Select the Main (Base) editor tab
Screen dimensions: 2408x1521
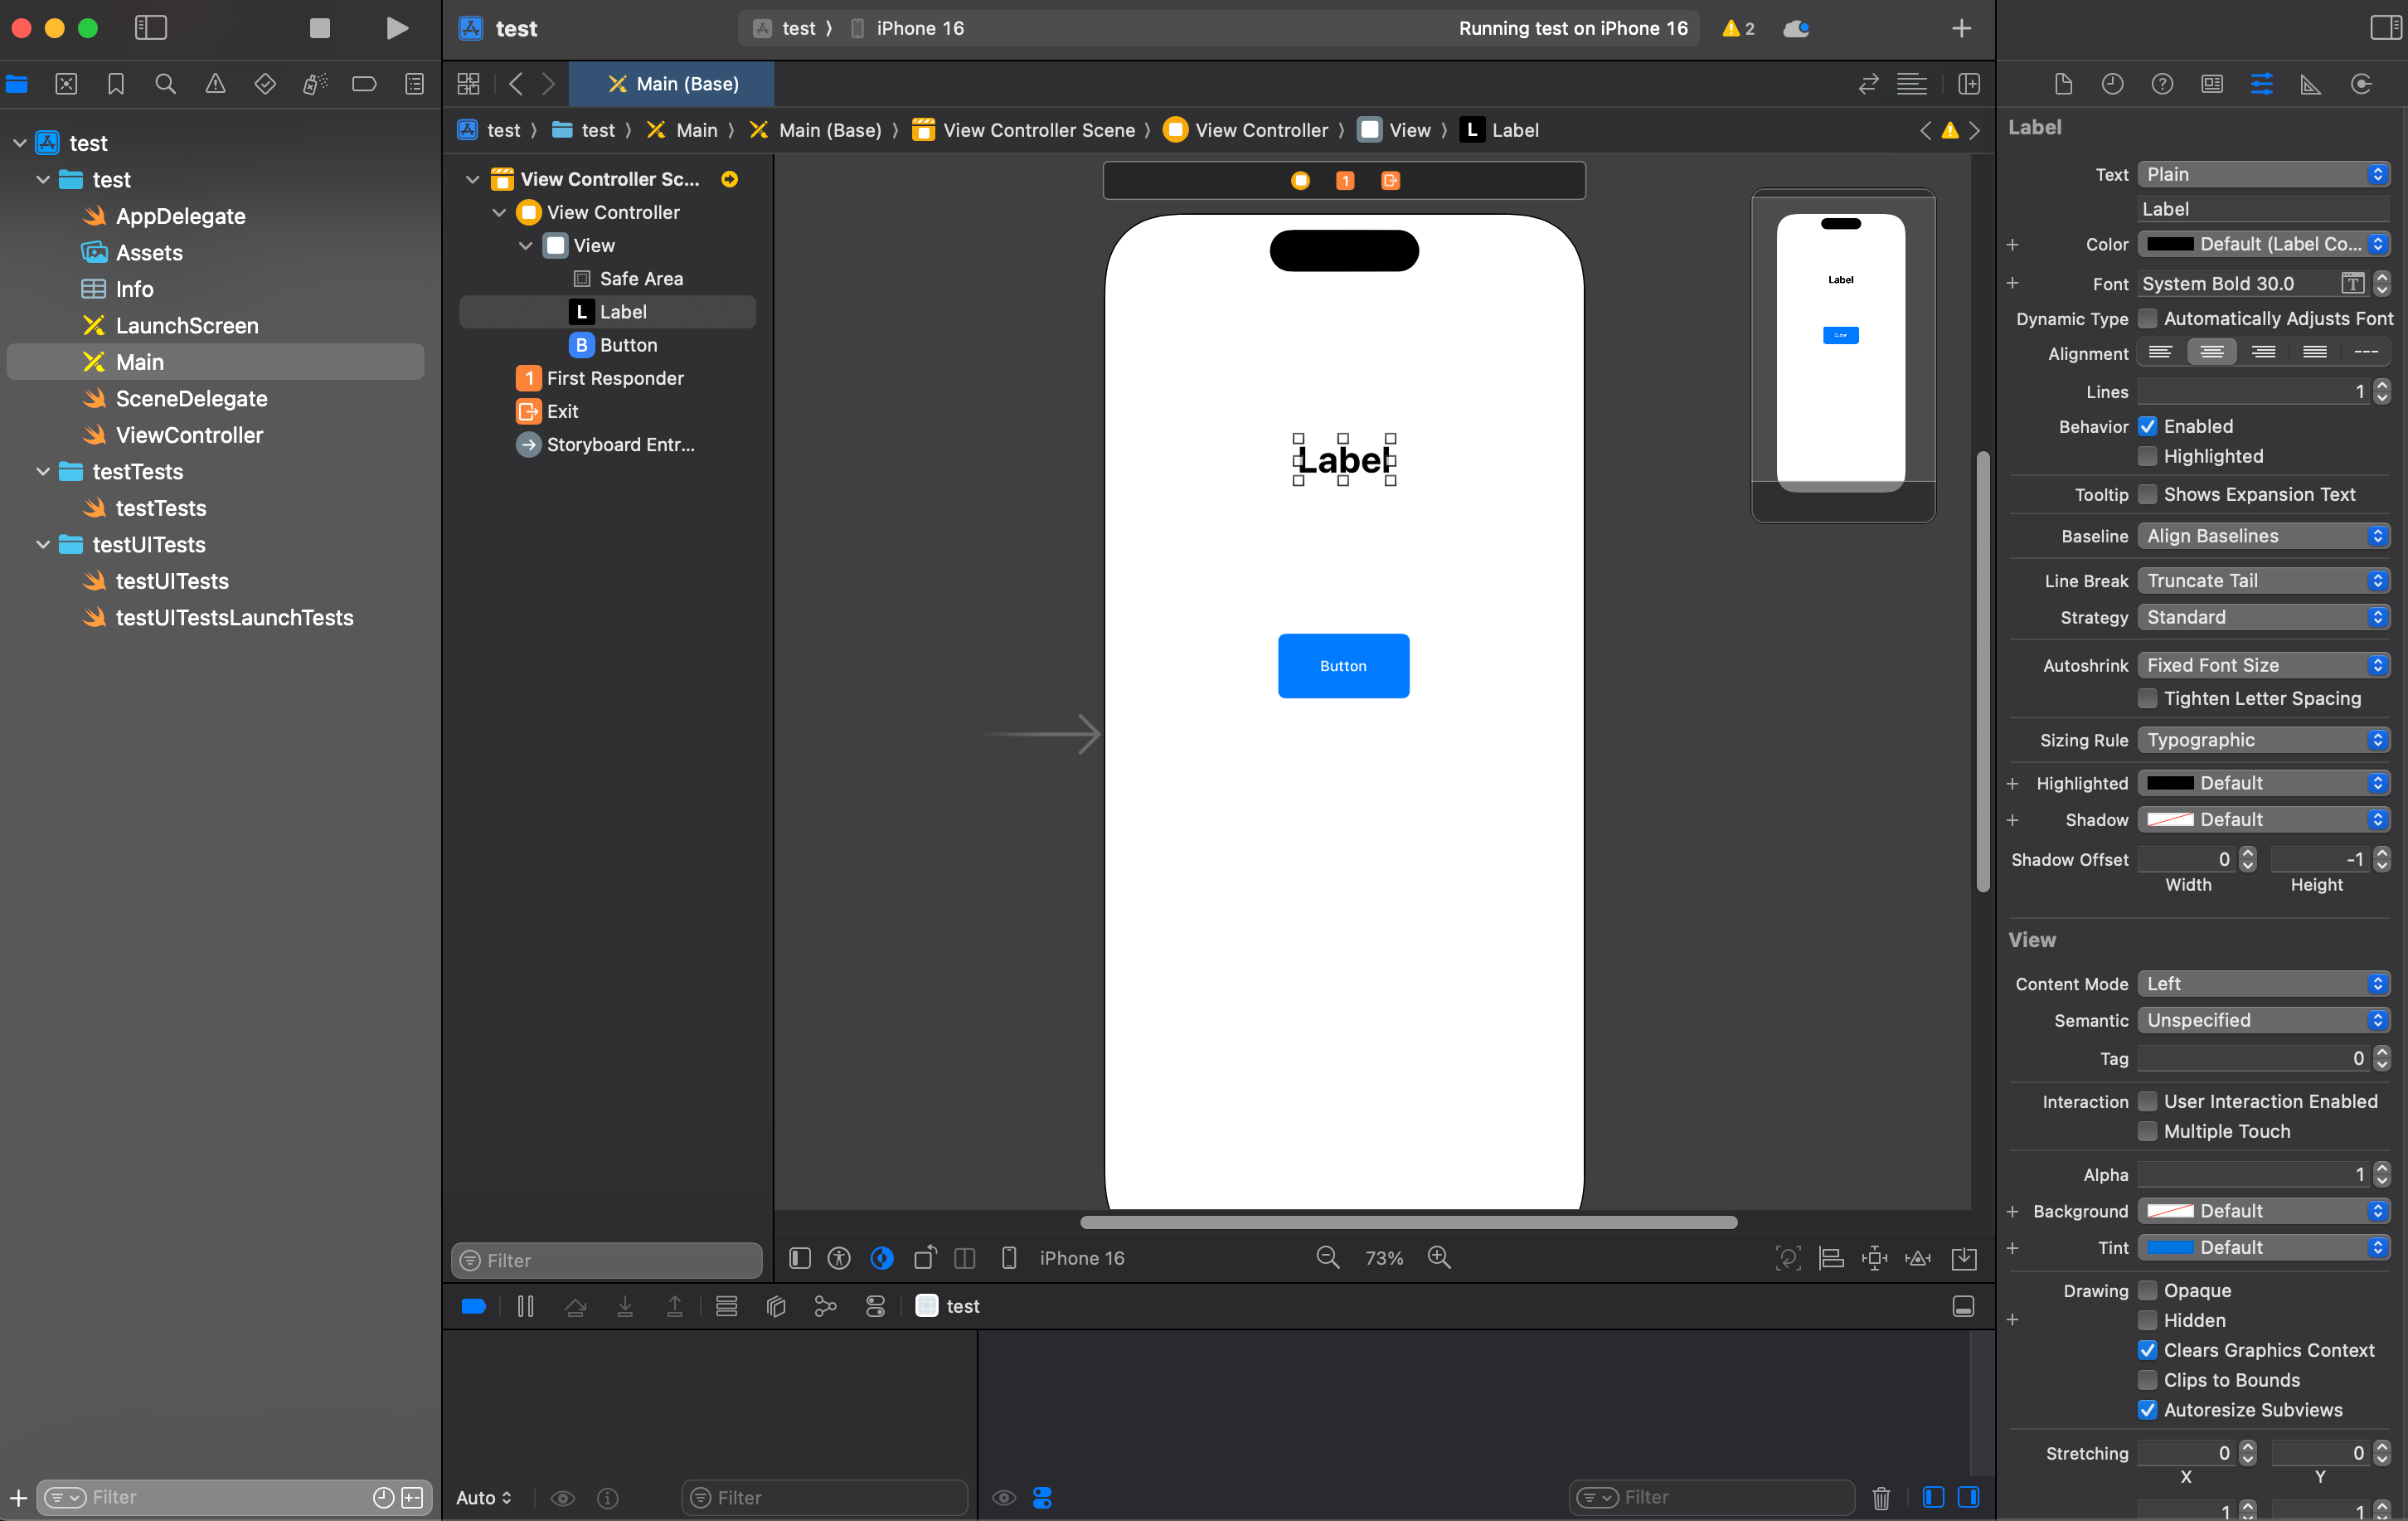pyautogui.click(x=673, y=84)
